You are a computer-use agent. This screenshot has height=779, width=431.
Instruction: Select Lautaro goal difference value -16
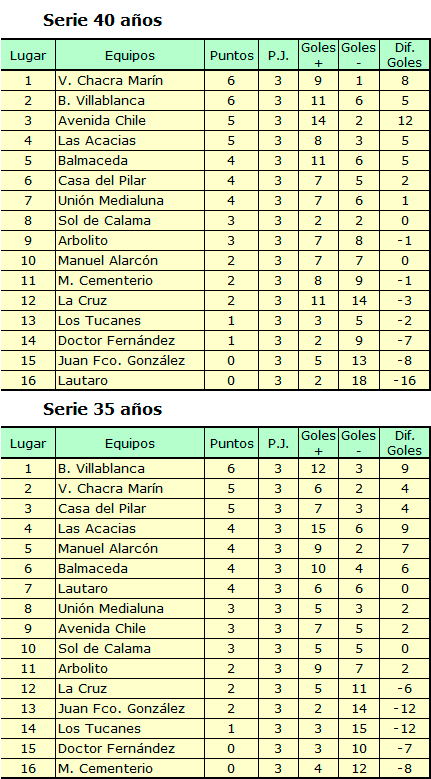pos(405,381)
